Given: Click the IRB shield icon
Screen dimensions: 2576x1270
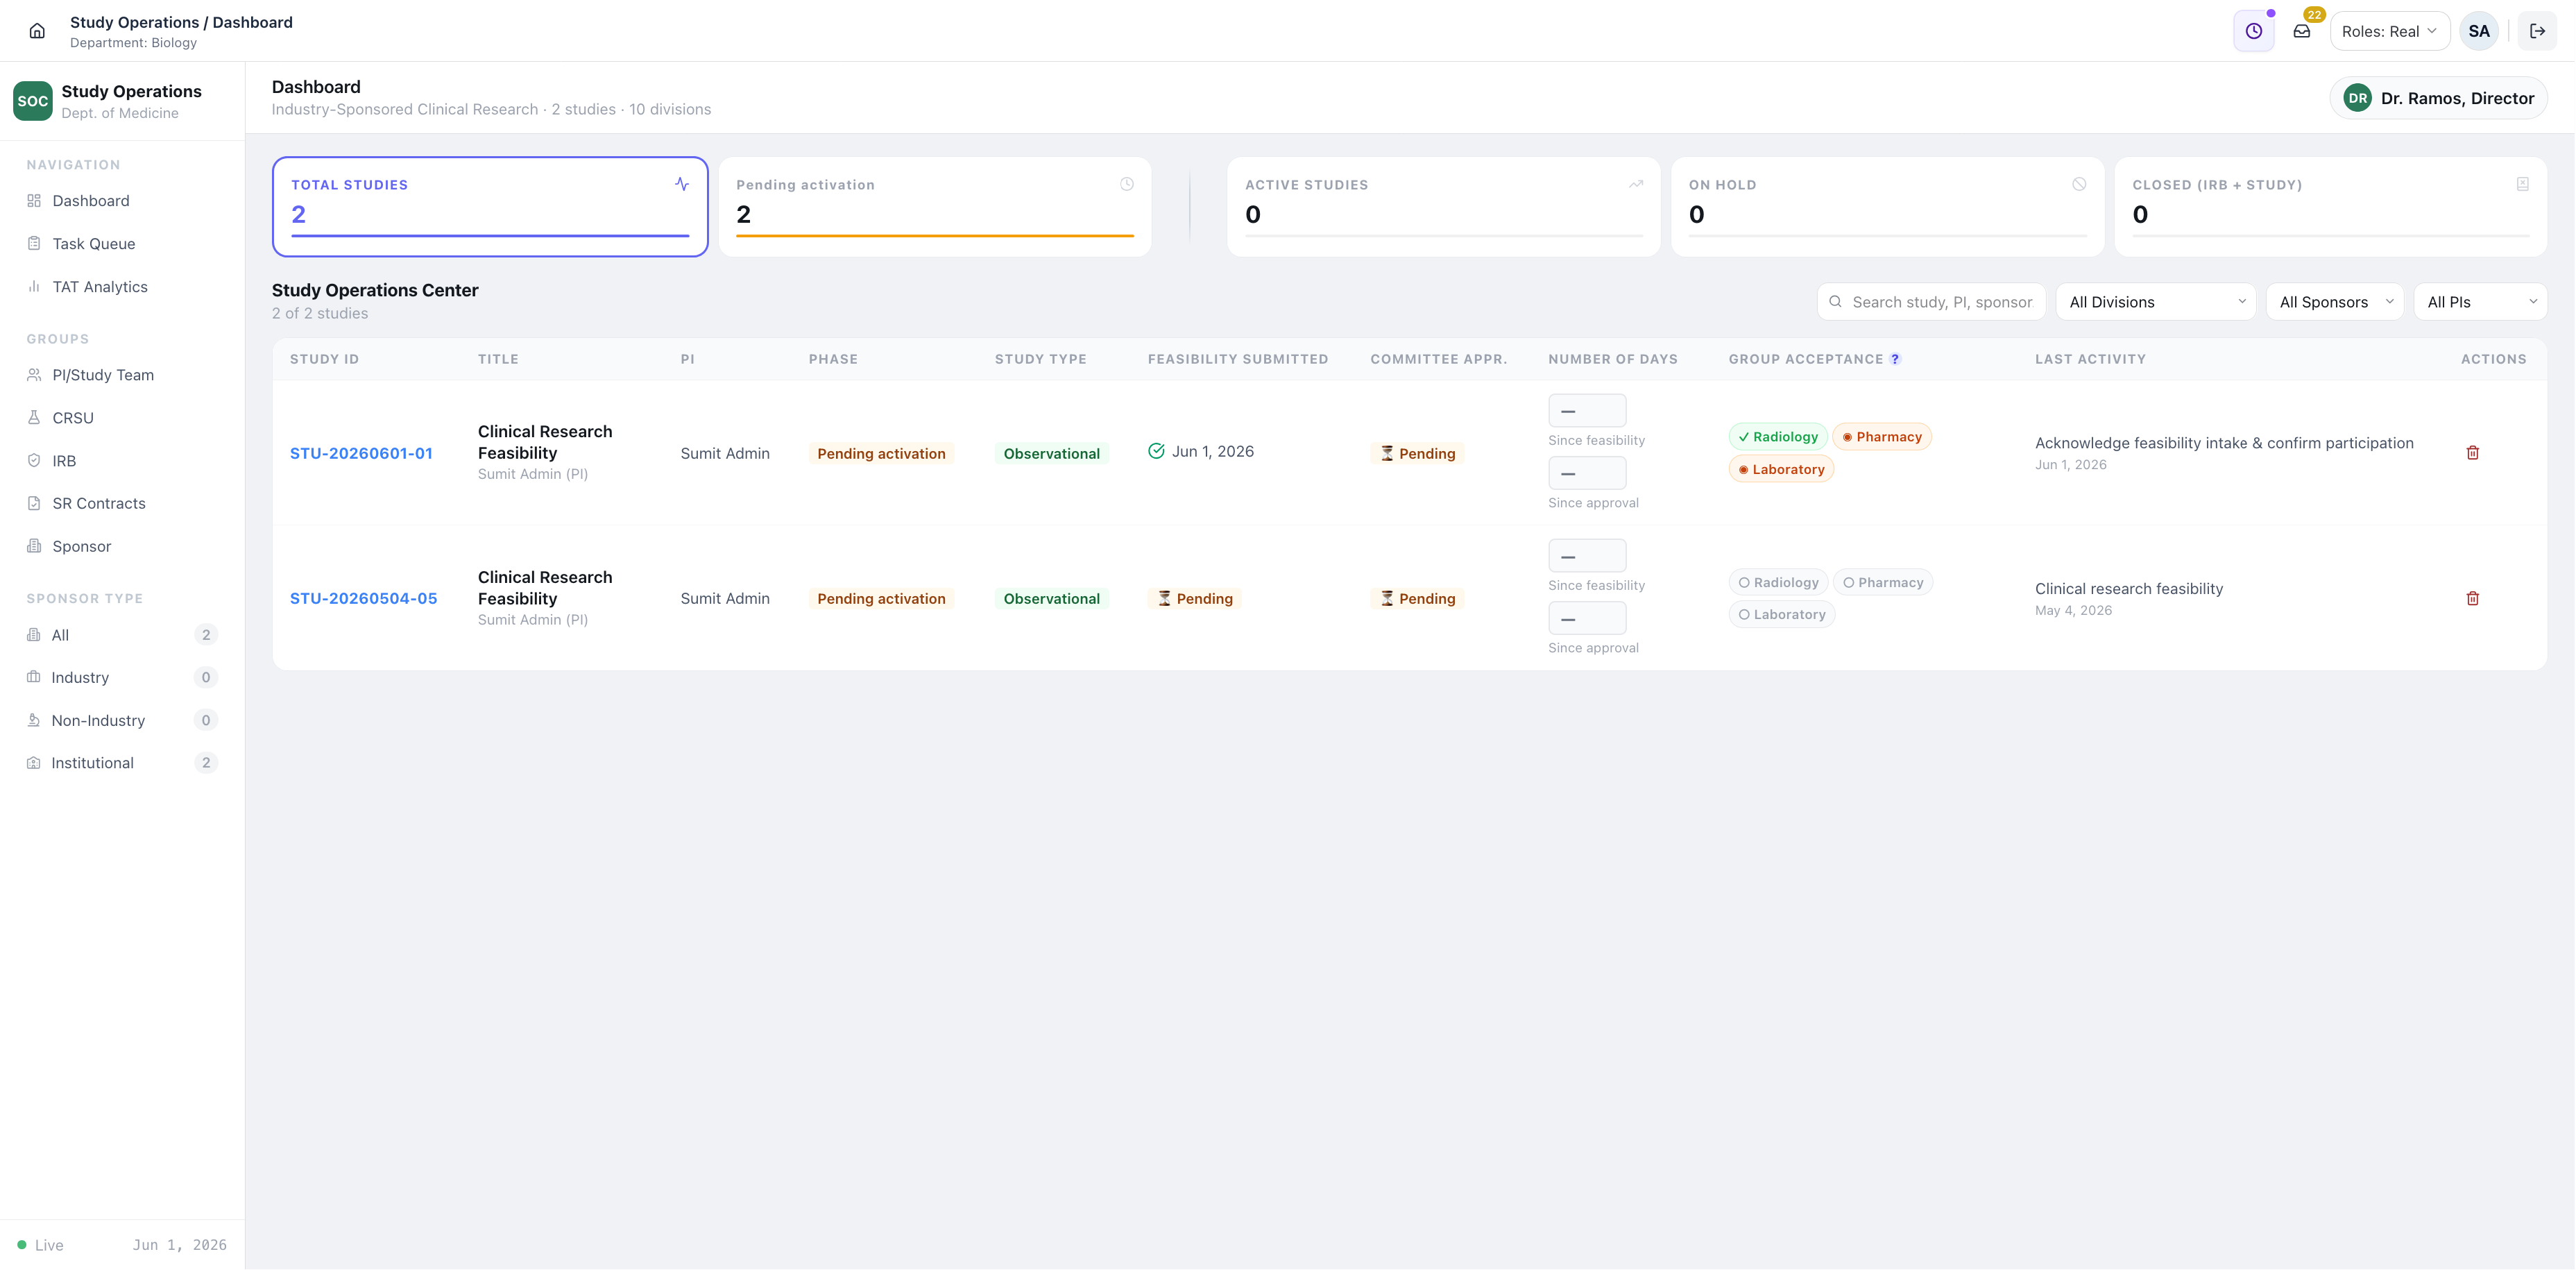Looking at the screenshot, I should (x=34, y=460).
